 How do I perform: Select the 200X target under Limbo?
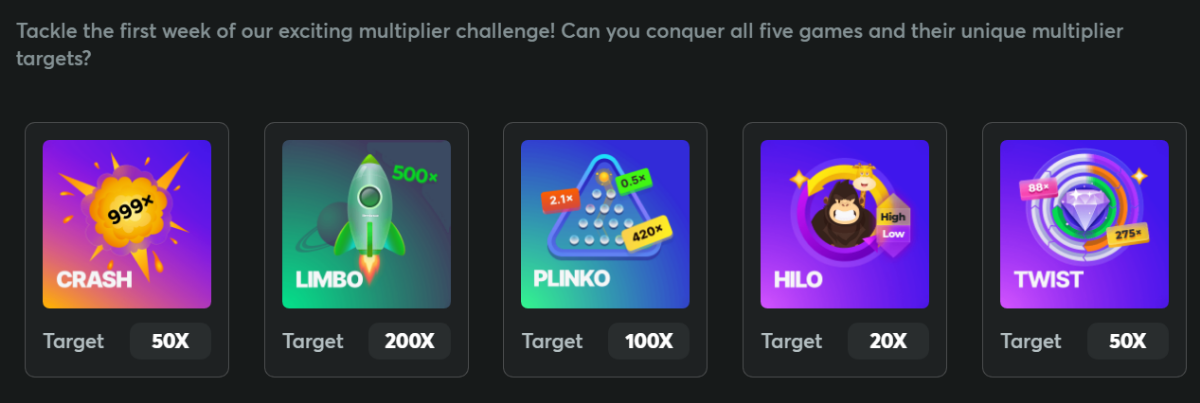[x=410, y=341]
